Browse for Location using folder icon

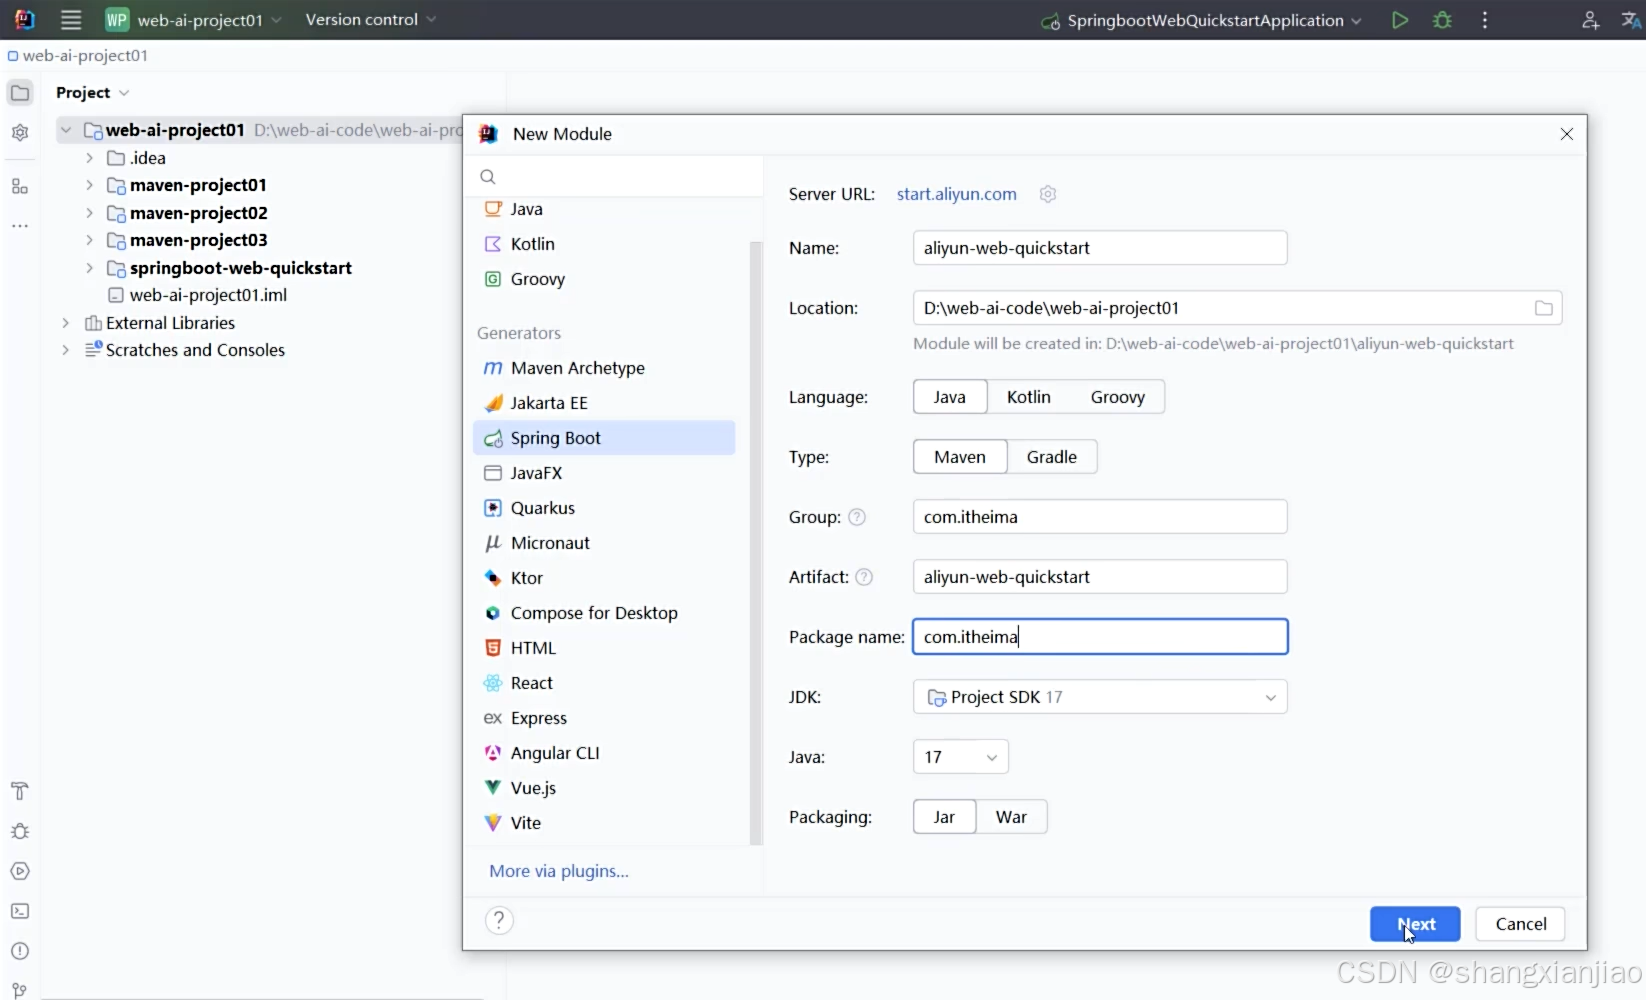1544,308
